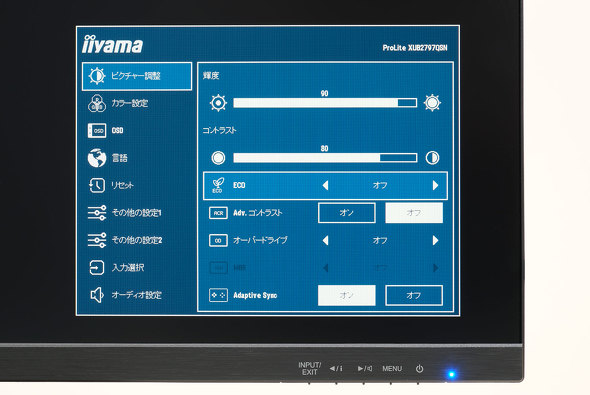Click the ACR Adv. contrast icon
This screenshot has height=395, width=590.
click(x=218, y=213)
